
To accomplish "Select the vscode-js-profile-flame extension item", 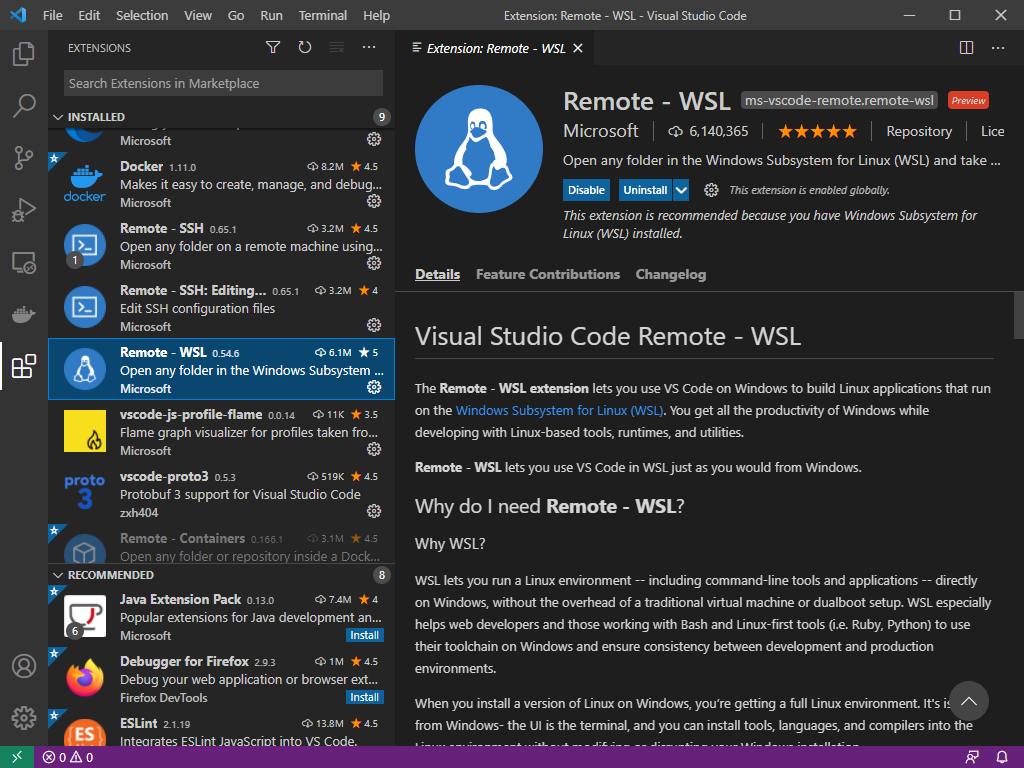I will click(x=221, y=432).
